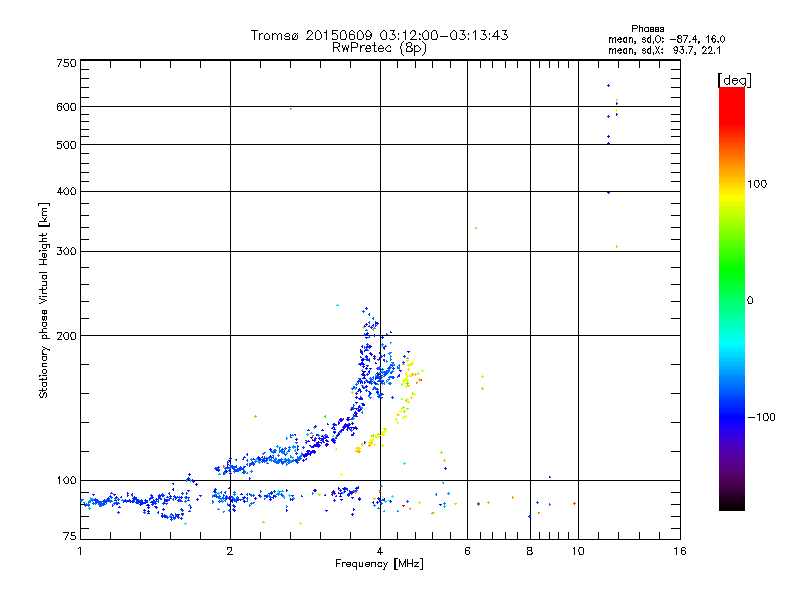Click the plot title "Tromsø 20150609 03:12:00-03:13:43"
The width and height of the screenshot is (800, 600).
point(379,35)
